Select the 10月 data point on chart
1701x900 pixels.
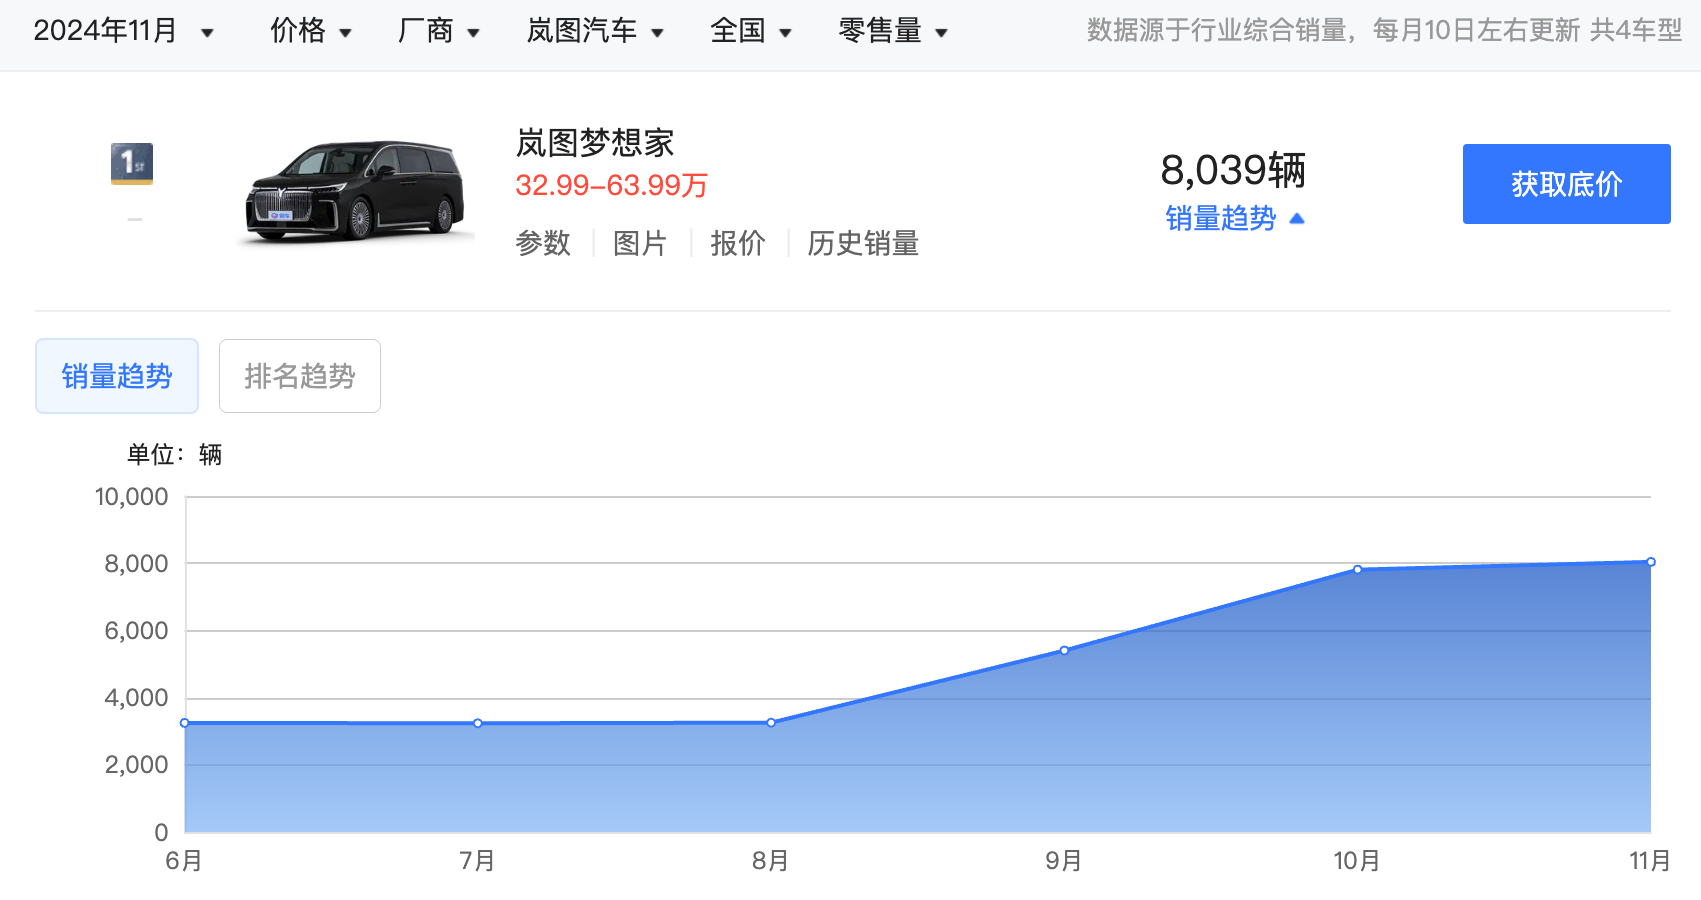tap(1357, 570)
